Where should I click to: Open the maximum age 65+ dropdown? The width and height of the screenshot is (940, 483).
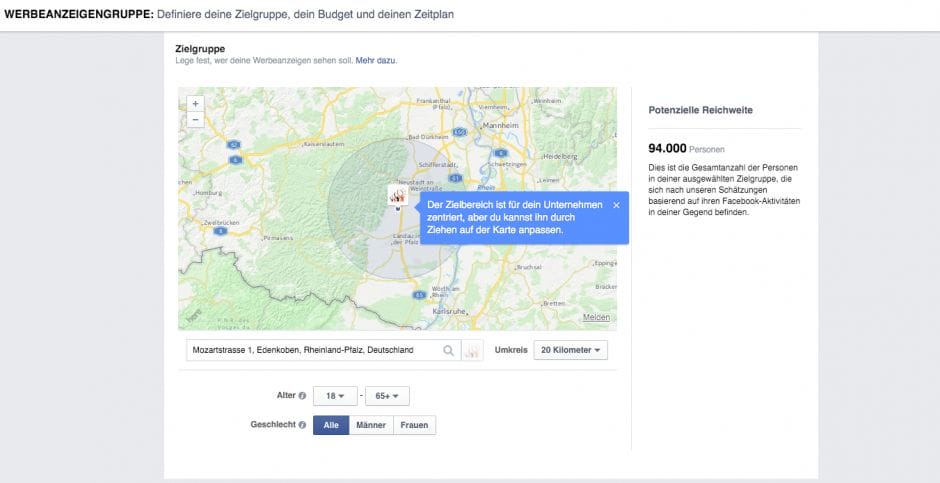pos(387,396)
